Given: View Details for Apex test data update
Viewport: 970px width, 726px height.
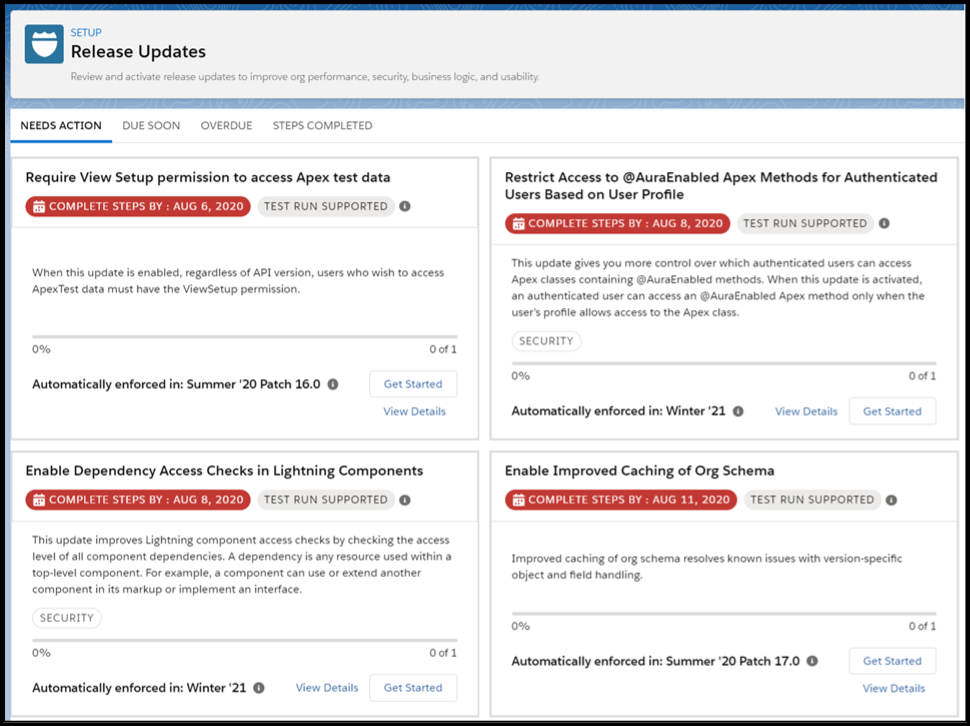Looking at the screenshot, I should (414, 411).
